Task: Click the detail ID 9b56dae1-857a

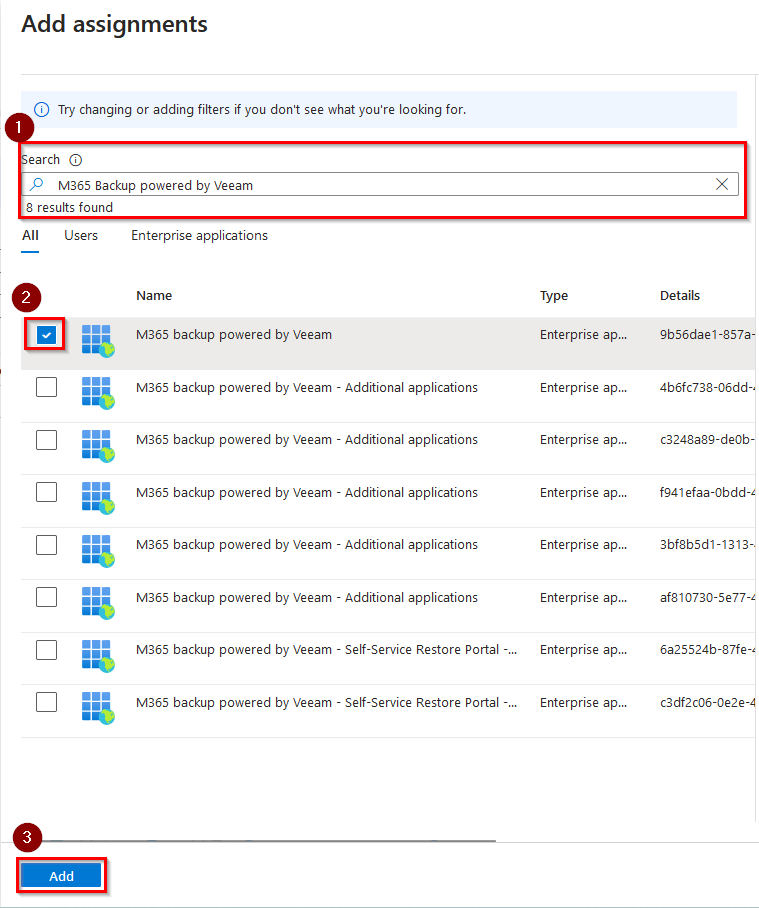Action: [707, 335]
